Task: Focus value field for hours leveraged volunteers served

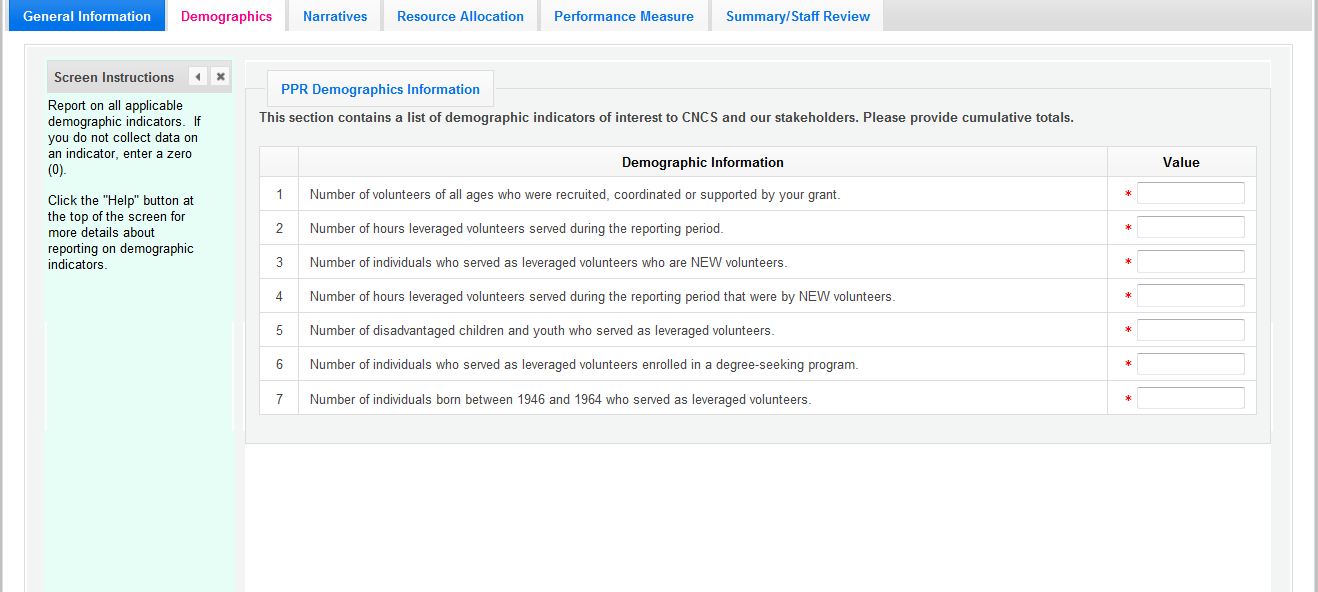Action: 1190,228
